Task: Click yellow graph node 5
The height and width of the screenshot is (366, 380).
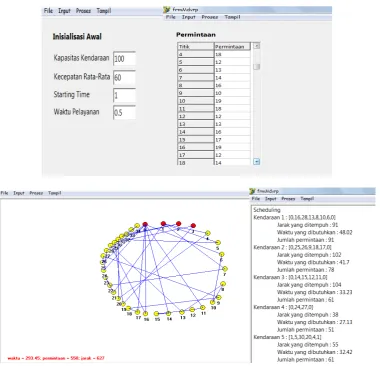Action: coord(218,242)
